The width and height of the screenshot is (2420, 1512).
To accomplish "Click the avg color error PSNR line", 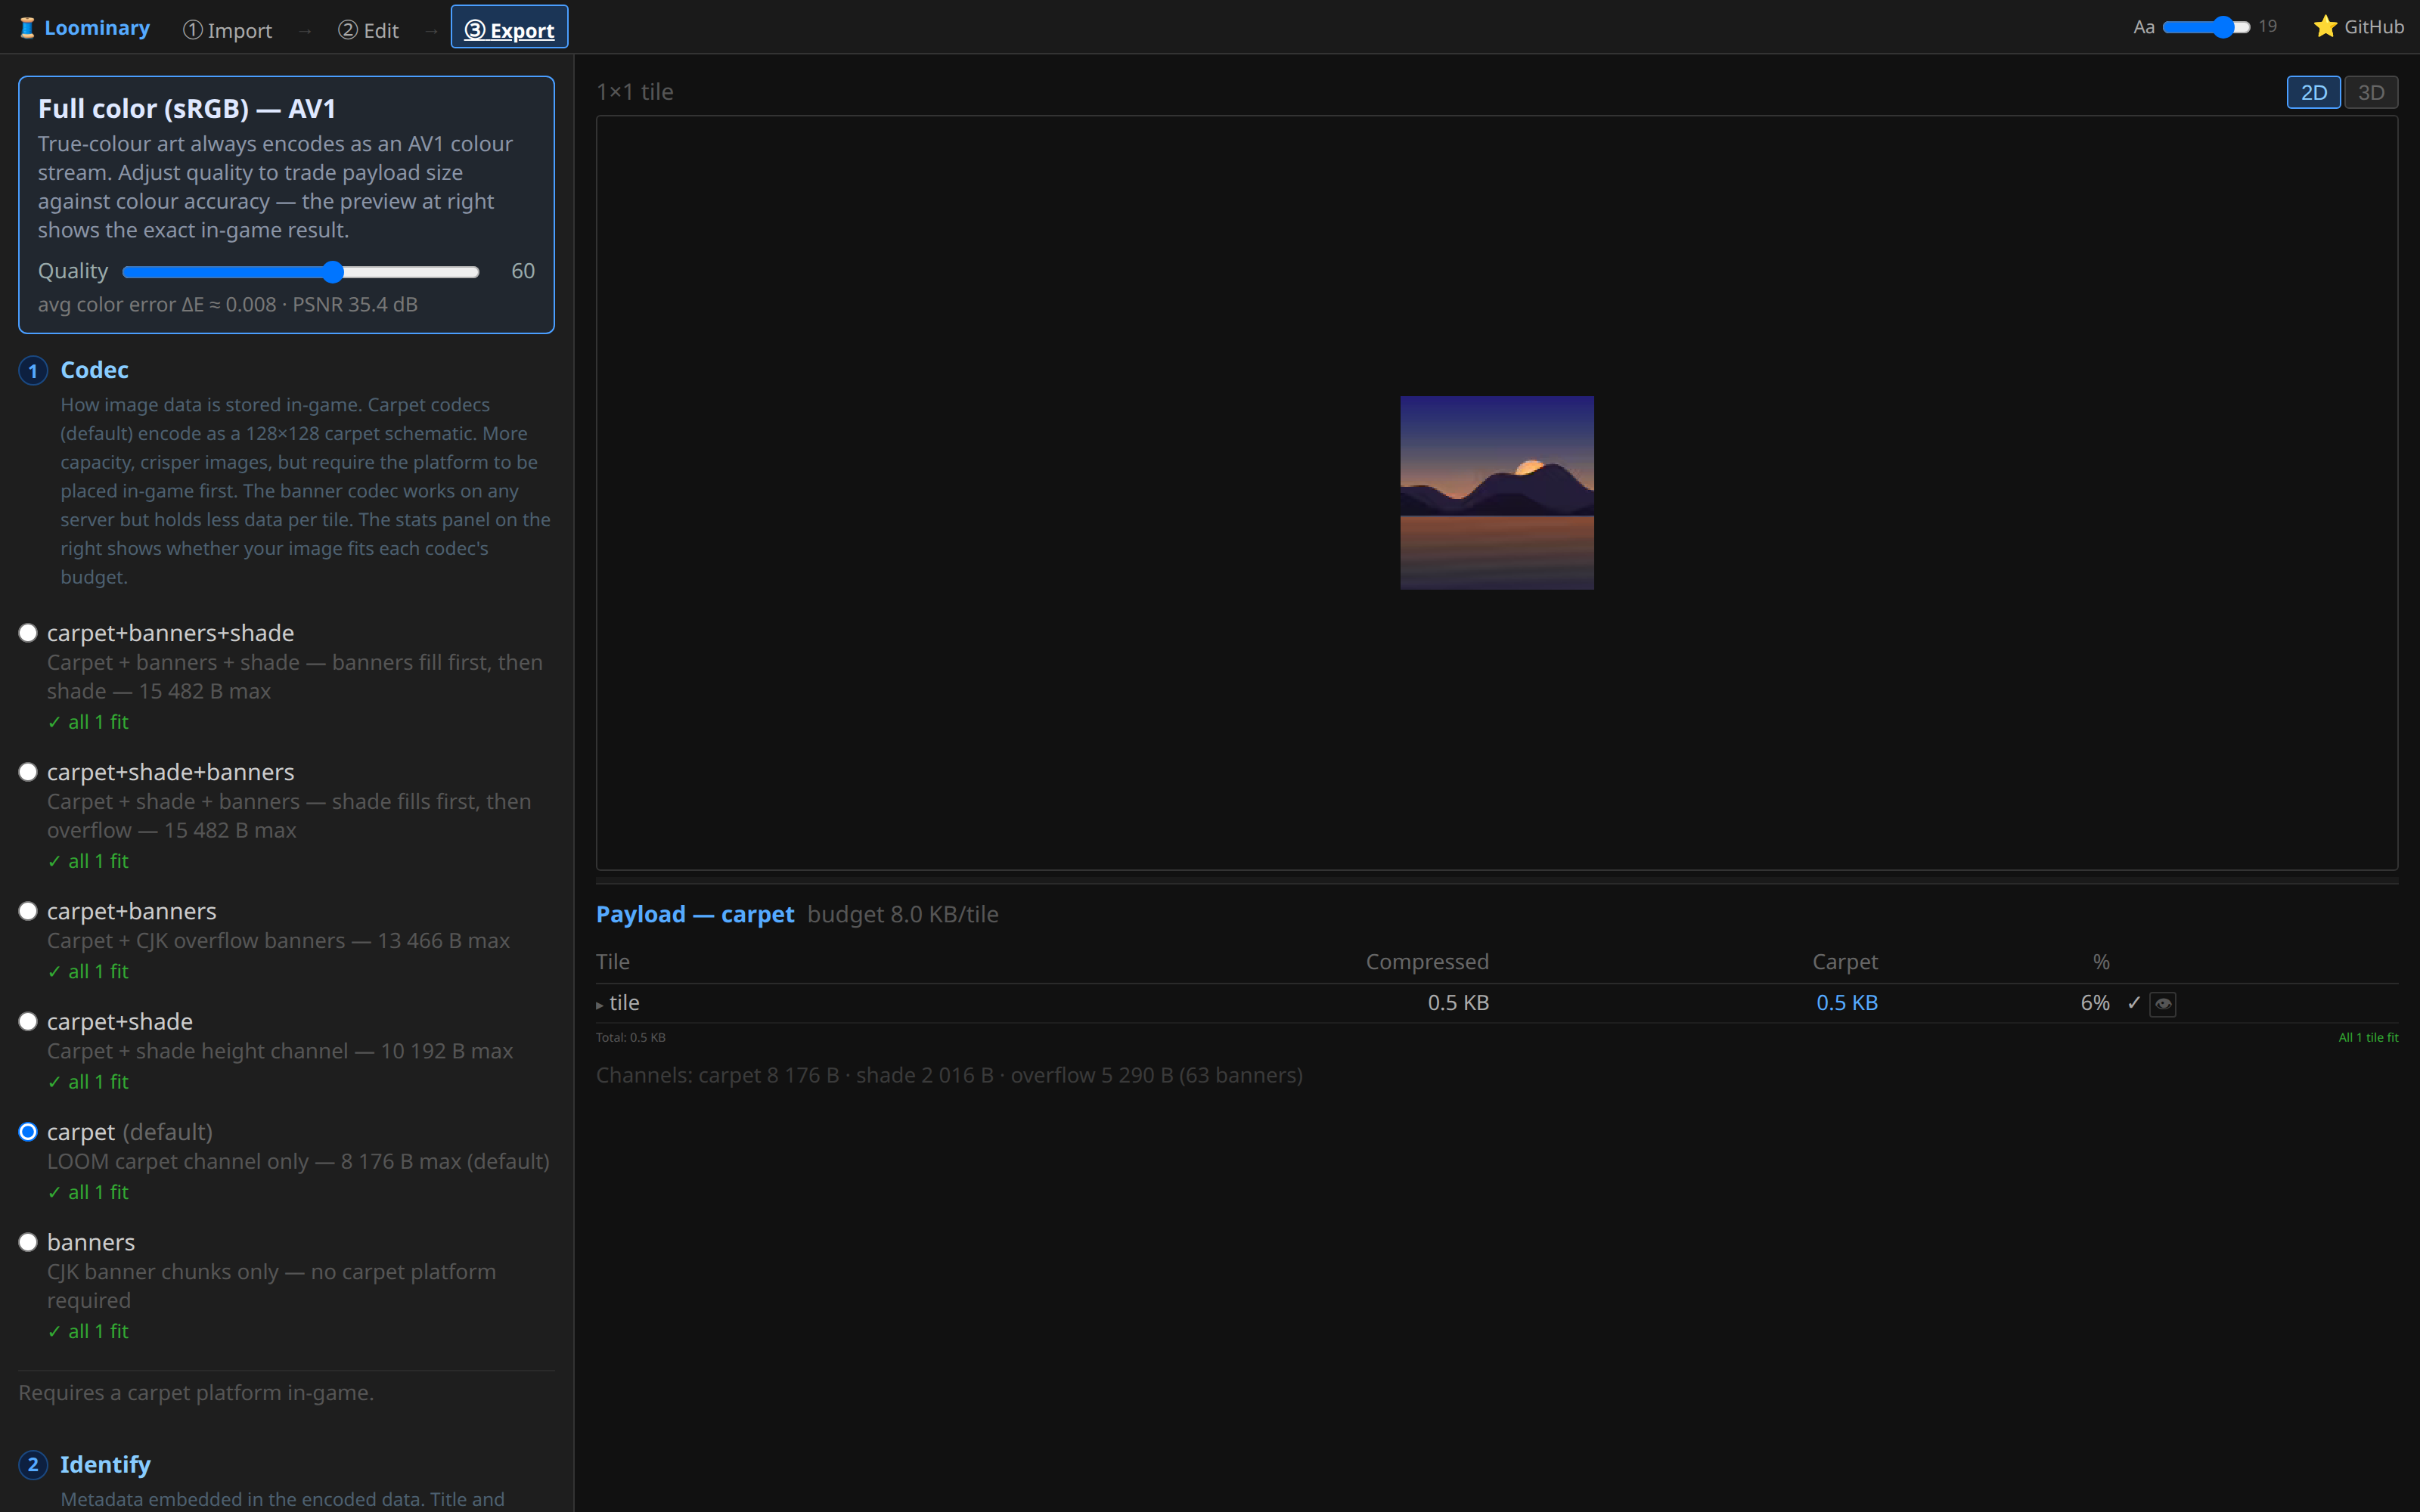I will click(228, 304).
